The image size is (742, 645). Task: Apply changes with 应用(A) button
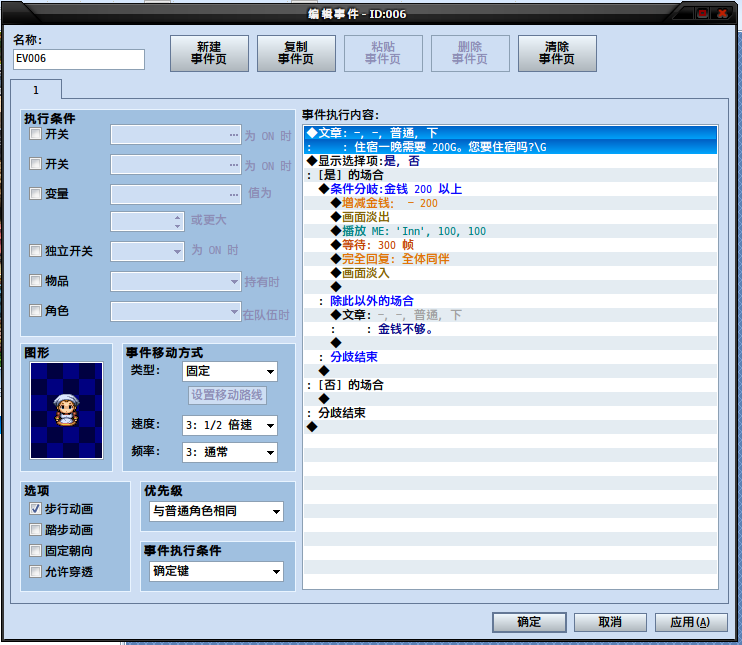[x=691, y=622]
